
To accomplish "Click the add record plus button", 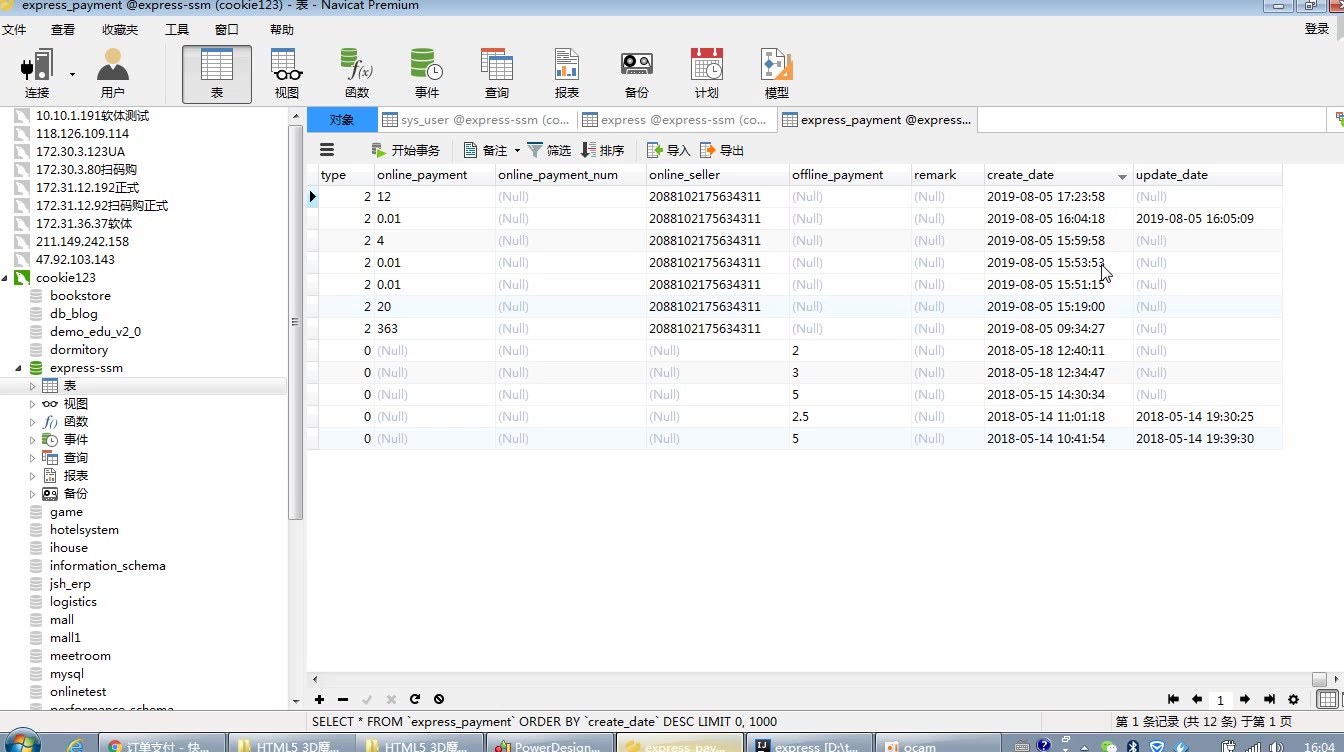I will pyautogui.click(x=319, y=700).
